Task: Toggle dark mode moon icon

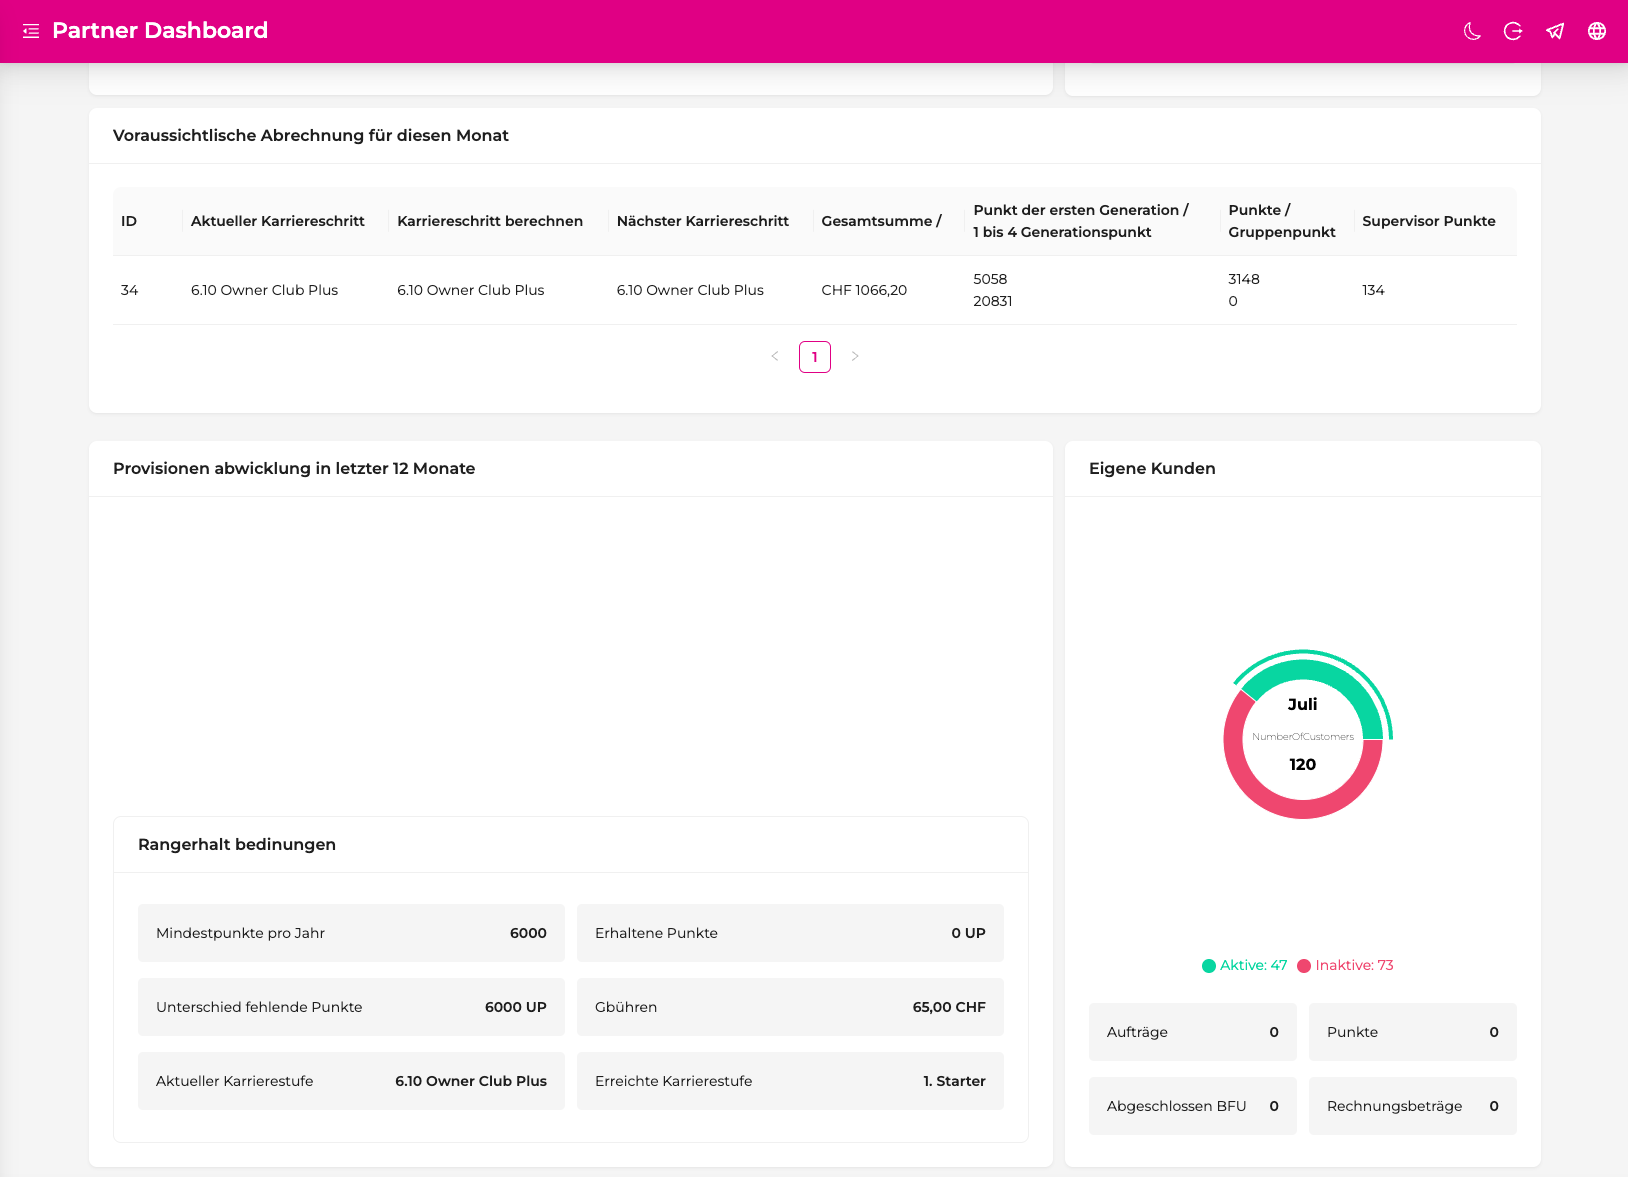Action: point(1472,31)
